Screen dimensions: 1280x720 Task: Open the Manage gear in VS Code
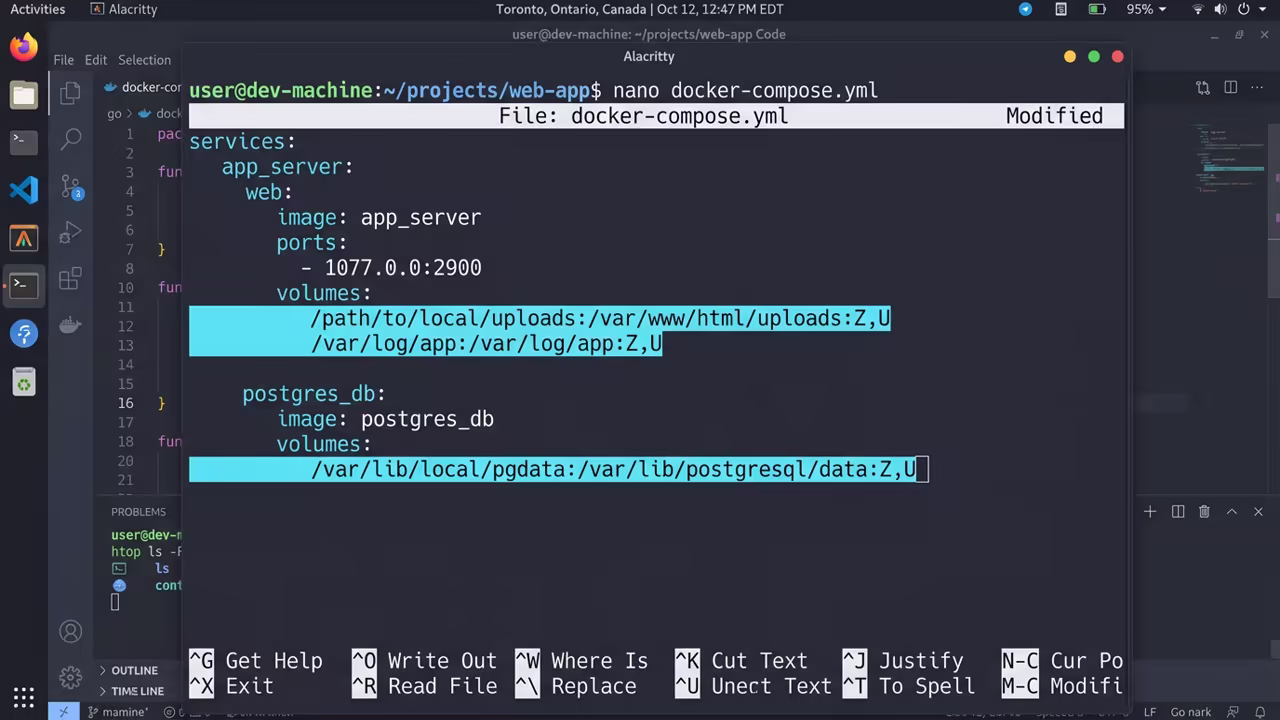point(70,678)
